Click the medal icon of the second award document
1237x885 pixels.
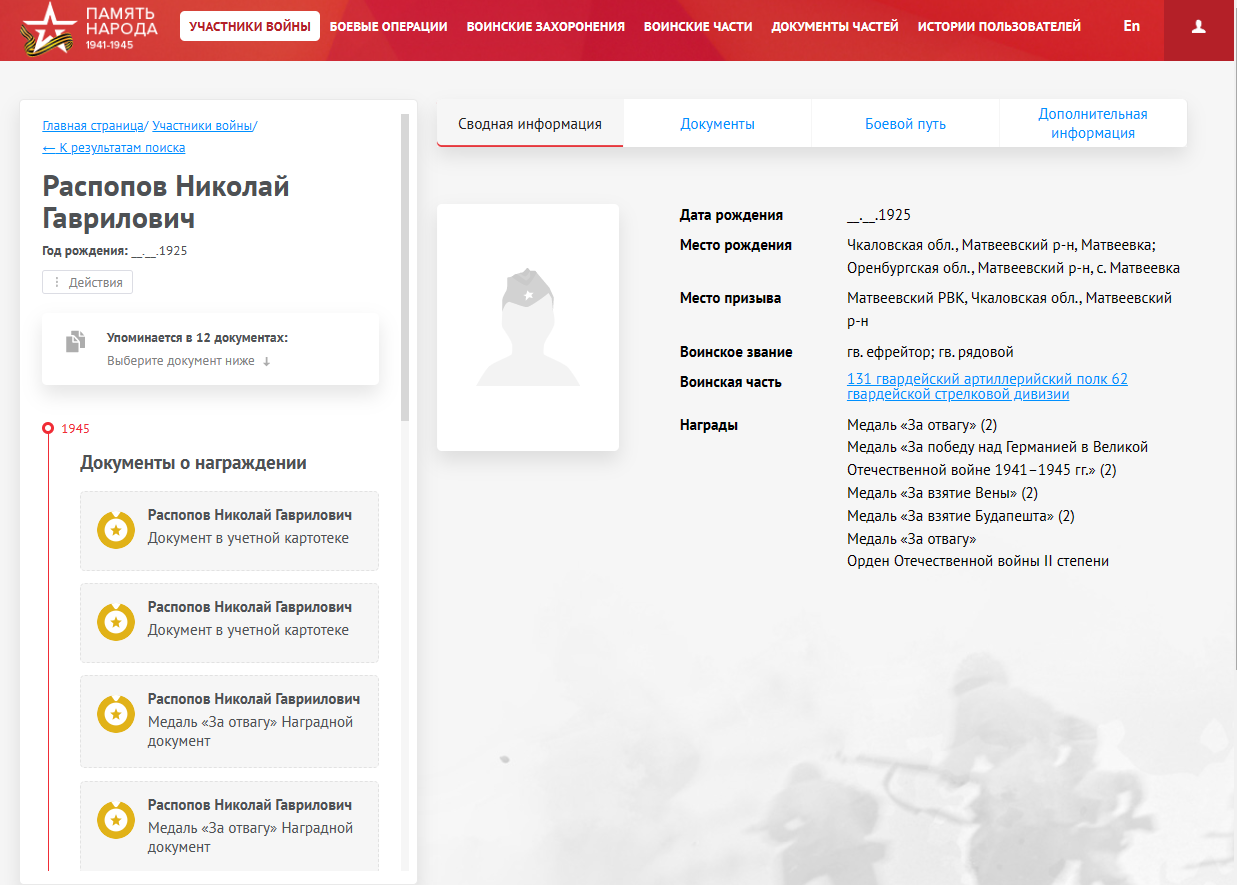tap(116, 622)
